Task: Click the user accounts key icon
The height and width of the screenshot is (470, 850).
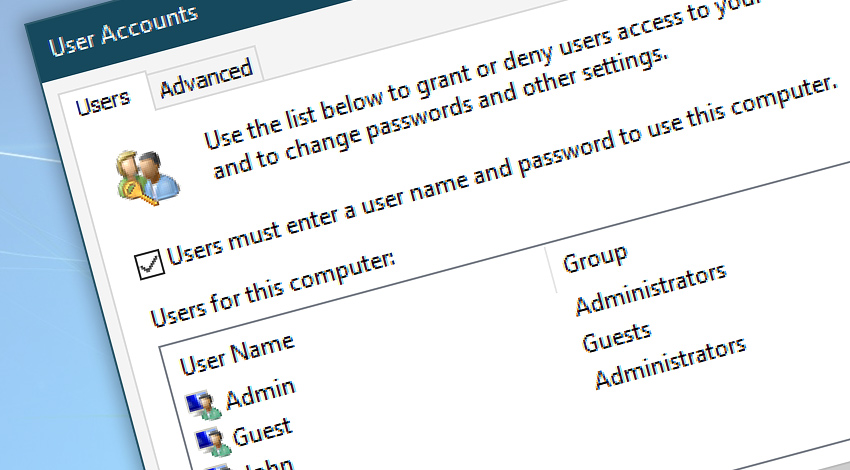Action: [147, 178]
